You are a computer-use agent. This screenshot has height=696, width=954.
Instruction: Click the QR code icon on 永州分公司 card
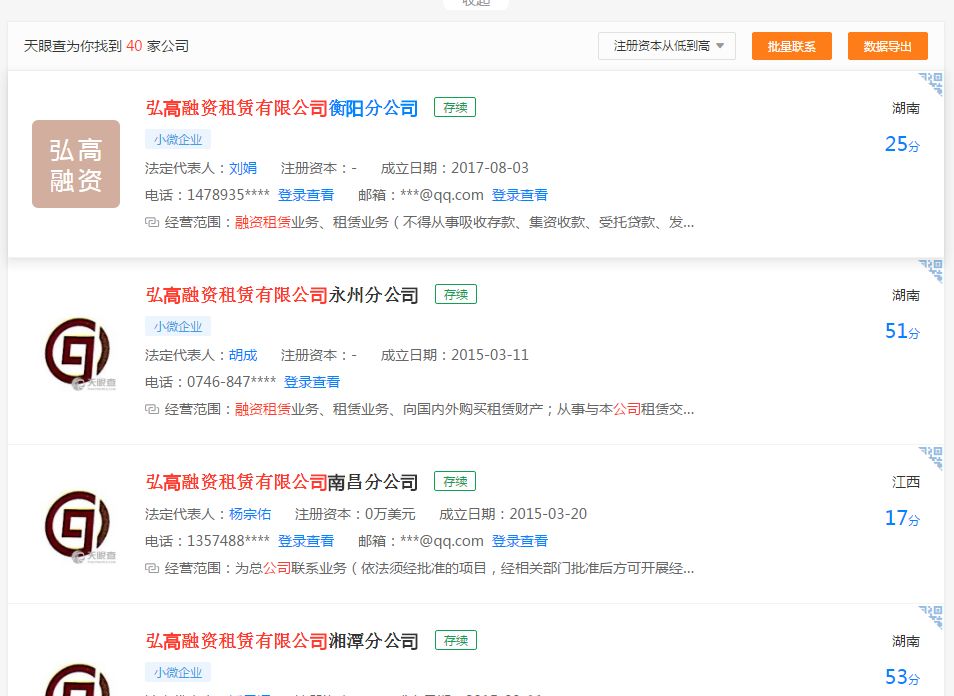(x=931, y=271)
